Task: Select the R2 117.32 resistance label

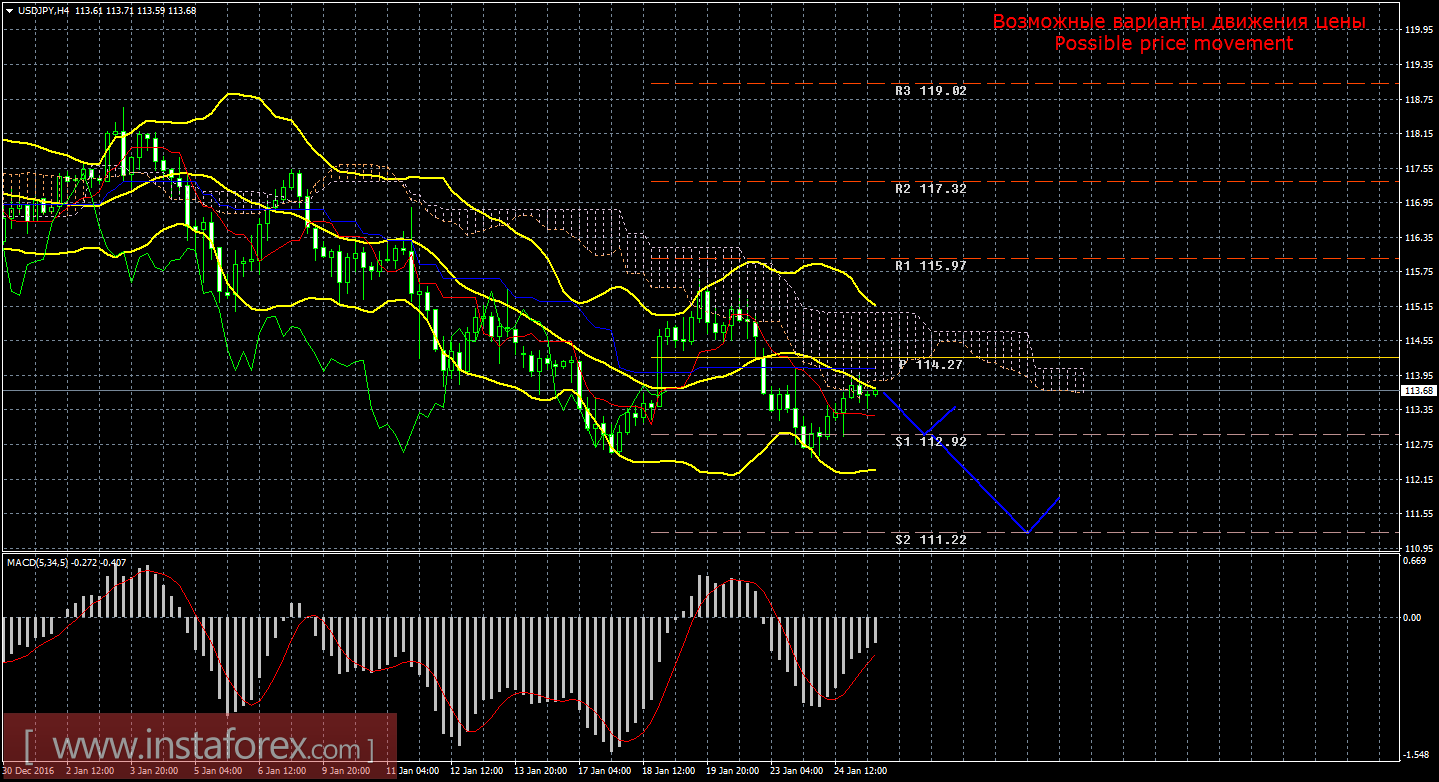Action: click(x=930, y=188)
